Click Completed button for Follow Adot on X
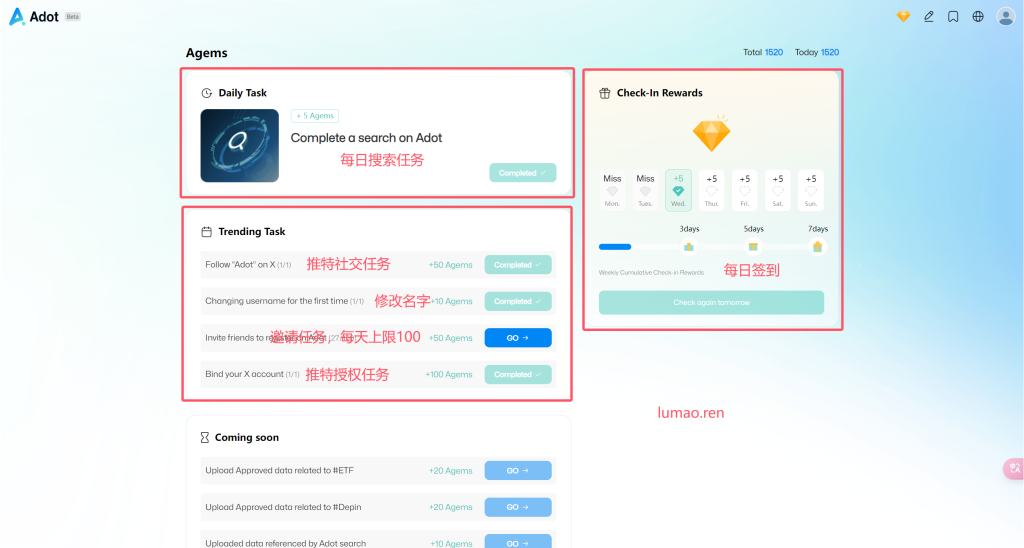 518,265
